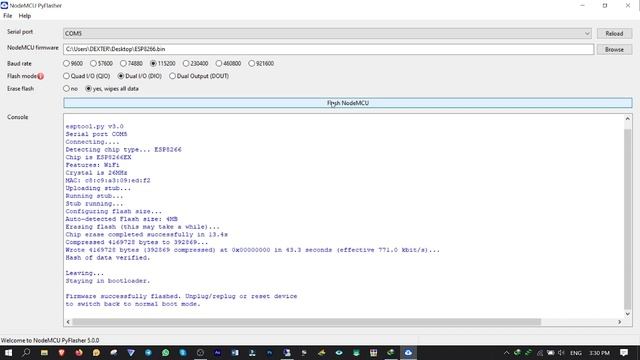Image resolution: width=640 pixels, height=360 pixels.
Task: Open taskbar search magnifier
Action: [26, 352]
